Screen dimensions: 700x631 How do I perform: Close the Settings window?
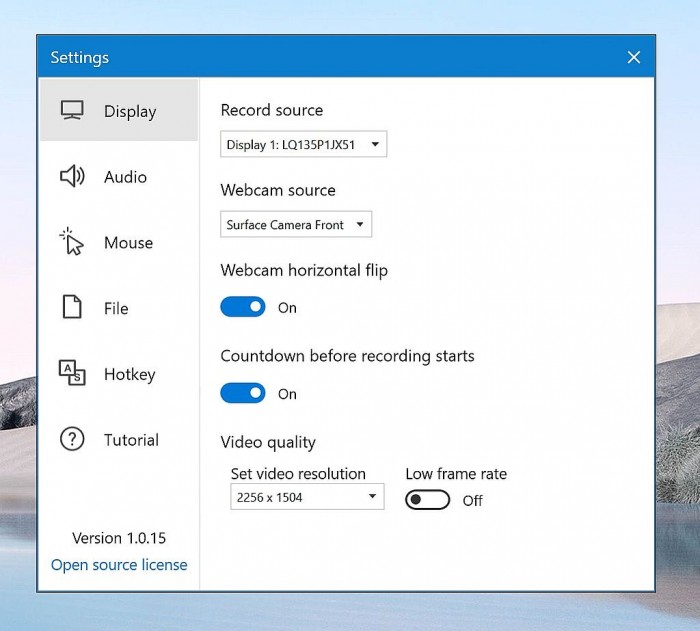coord(633,58)
